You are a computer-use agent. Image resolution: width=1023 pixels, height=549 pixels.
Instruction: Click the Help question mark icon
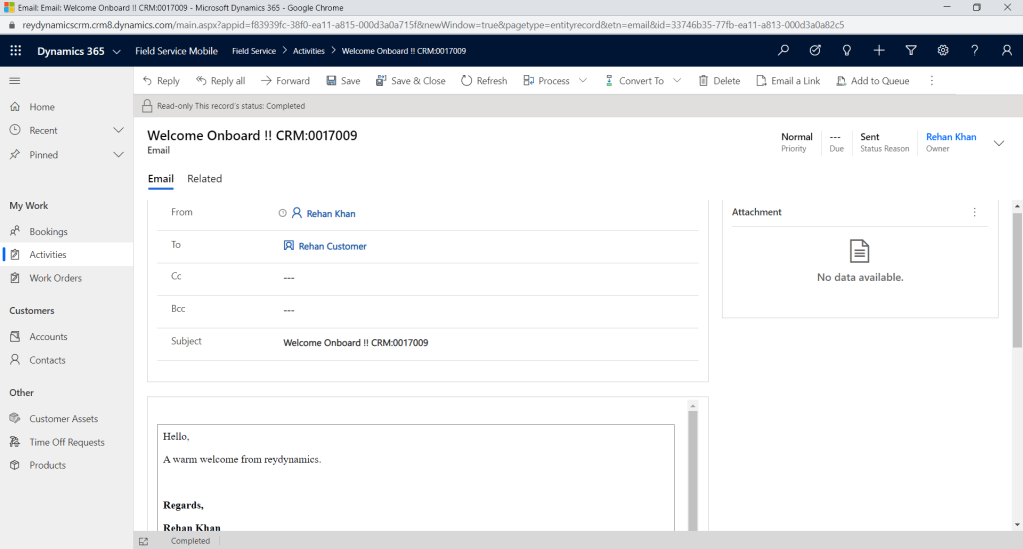pos(975,51)
